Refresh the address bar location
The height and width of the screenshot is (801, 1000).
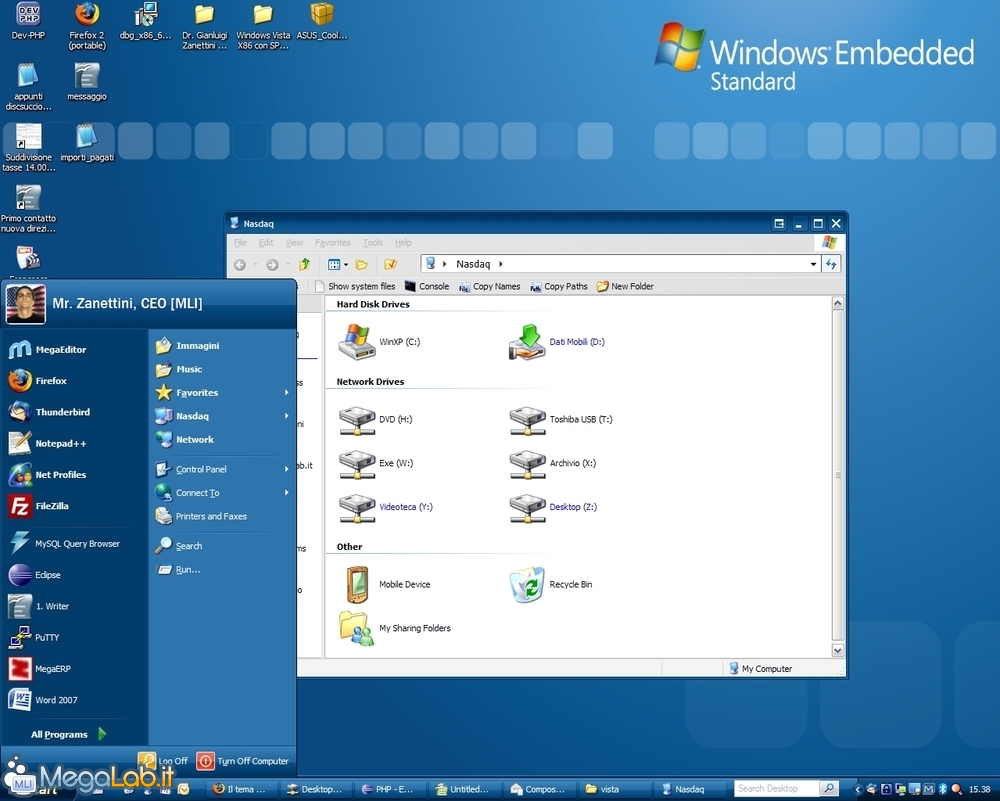coord(831,264)
